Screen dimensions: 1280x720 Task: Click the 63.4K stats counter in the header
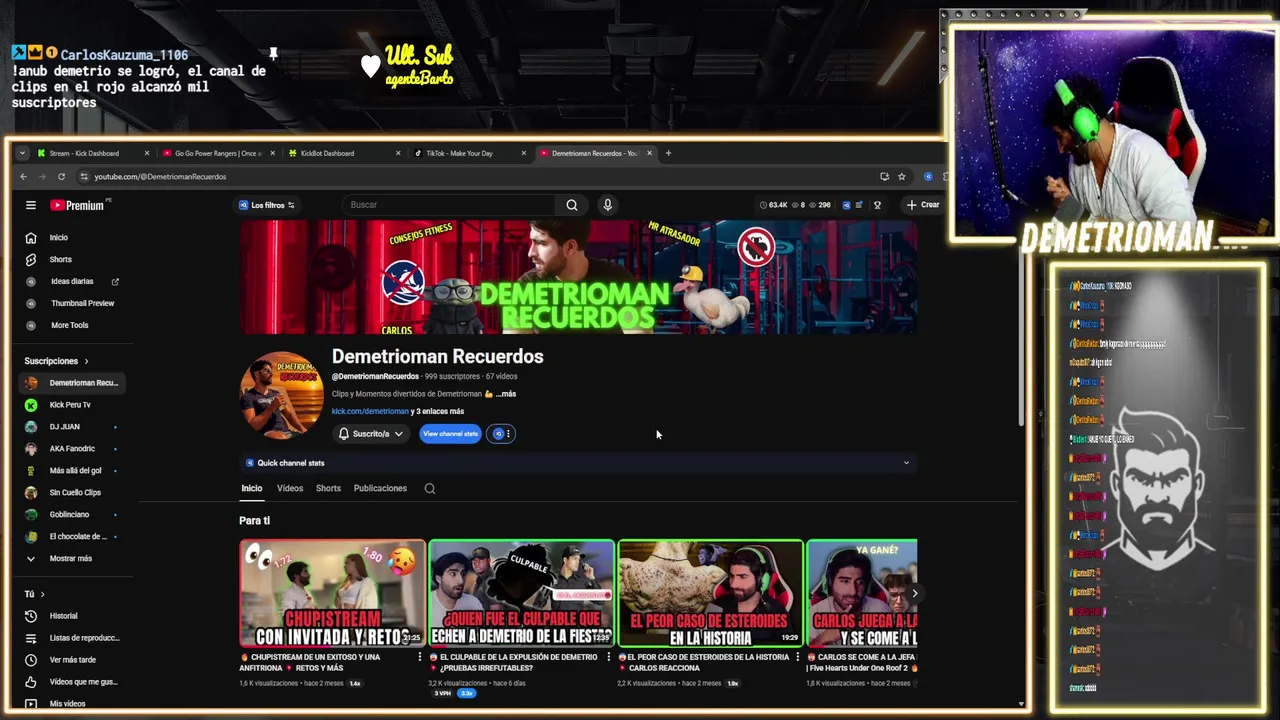(x=773, y=205)
